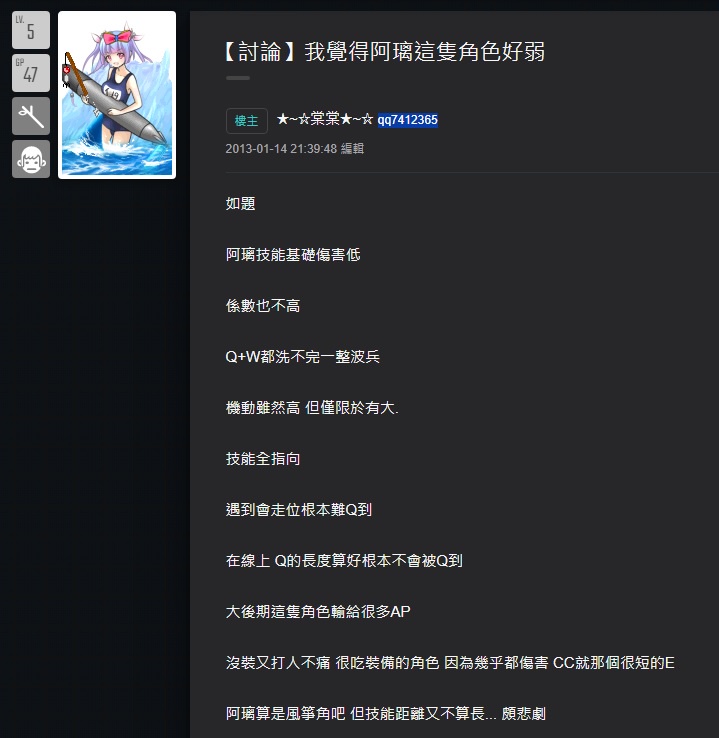719x738 pixels.
Task: Click the 編輯 edit link beside the timestamp
Action: click(352, 149)
